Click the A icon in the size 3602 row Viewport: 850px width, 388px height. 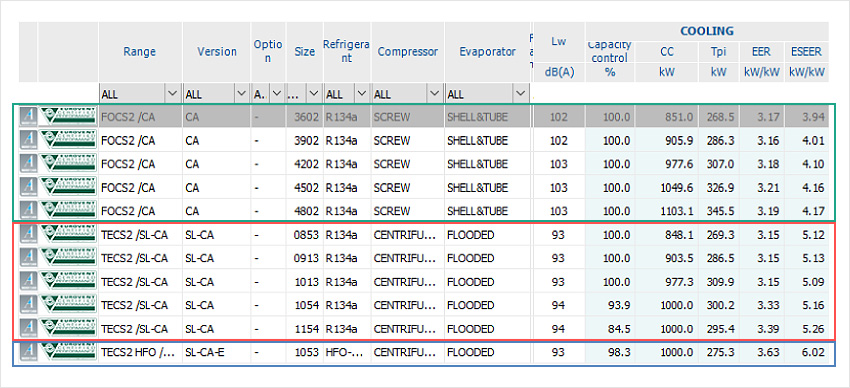coord(28,117)
